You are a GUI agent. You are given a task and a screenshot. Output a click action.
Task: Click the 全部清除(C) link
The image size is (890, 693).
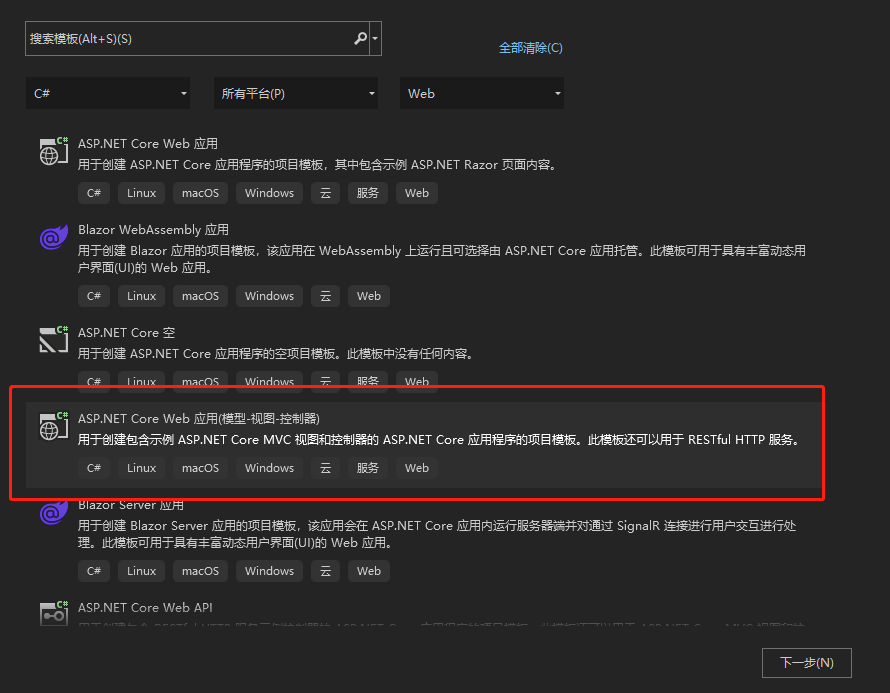530,48
